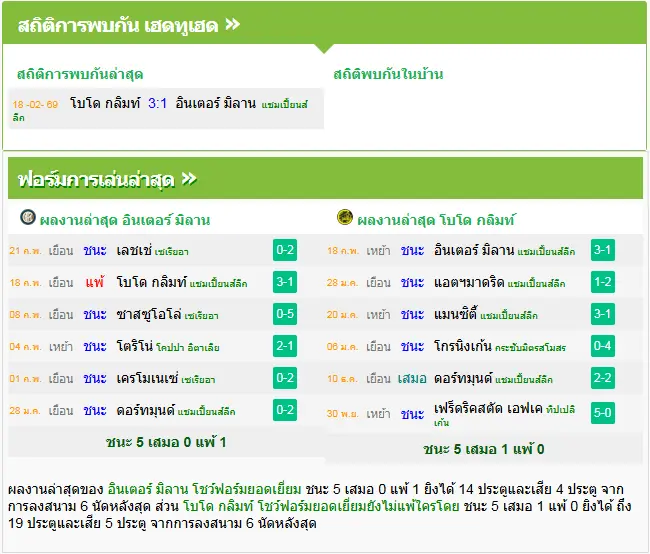Click the summary ชนะ 5 เสมอ 0 แพ้ 1
The height and width of the screenshot is (554, 650).
pos(166,442)
